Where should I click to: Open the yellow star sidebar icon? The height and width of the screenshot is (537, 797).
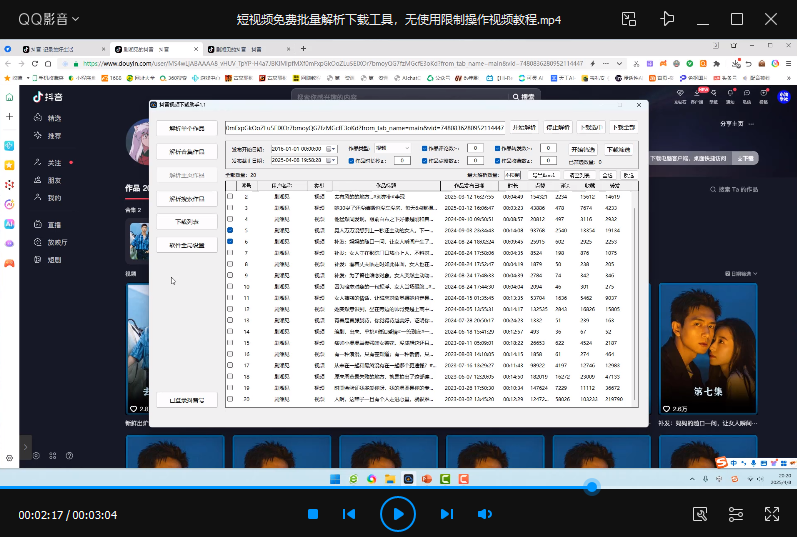[9, 165]
